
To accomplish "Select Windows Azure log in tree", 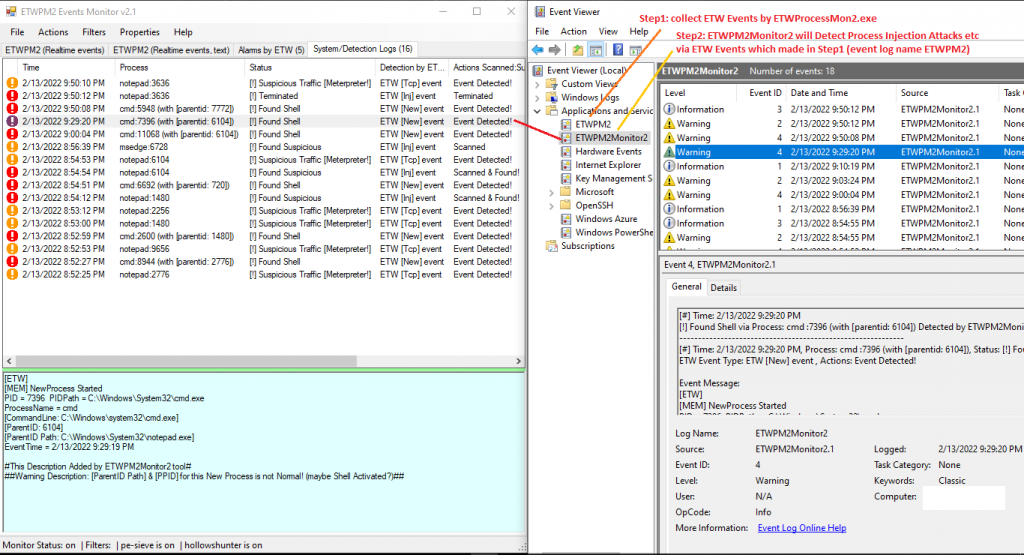I will click(x=606, y=219).
